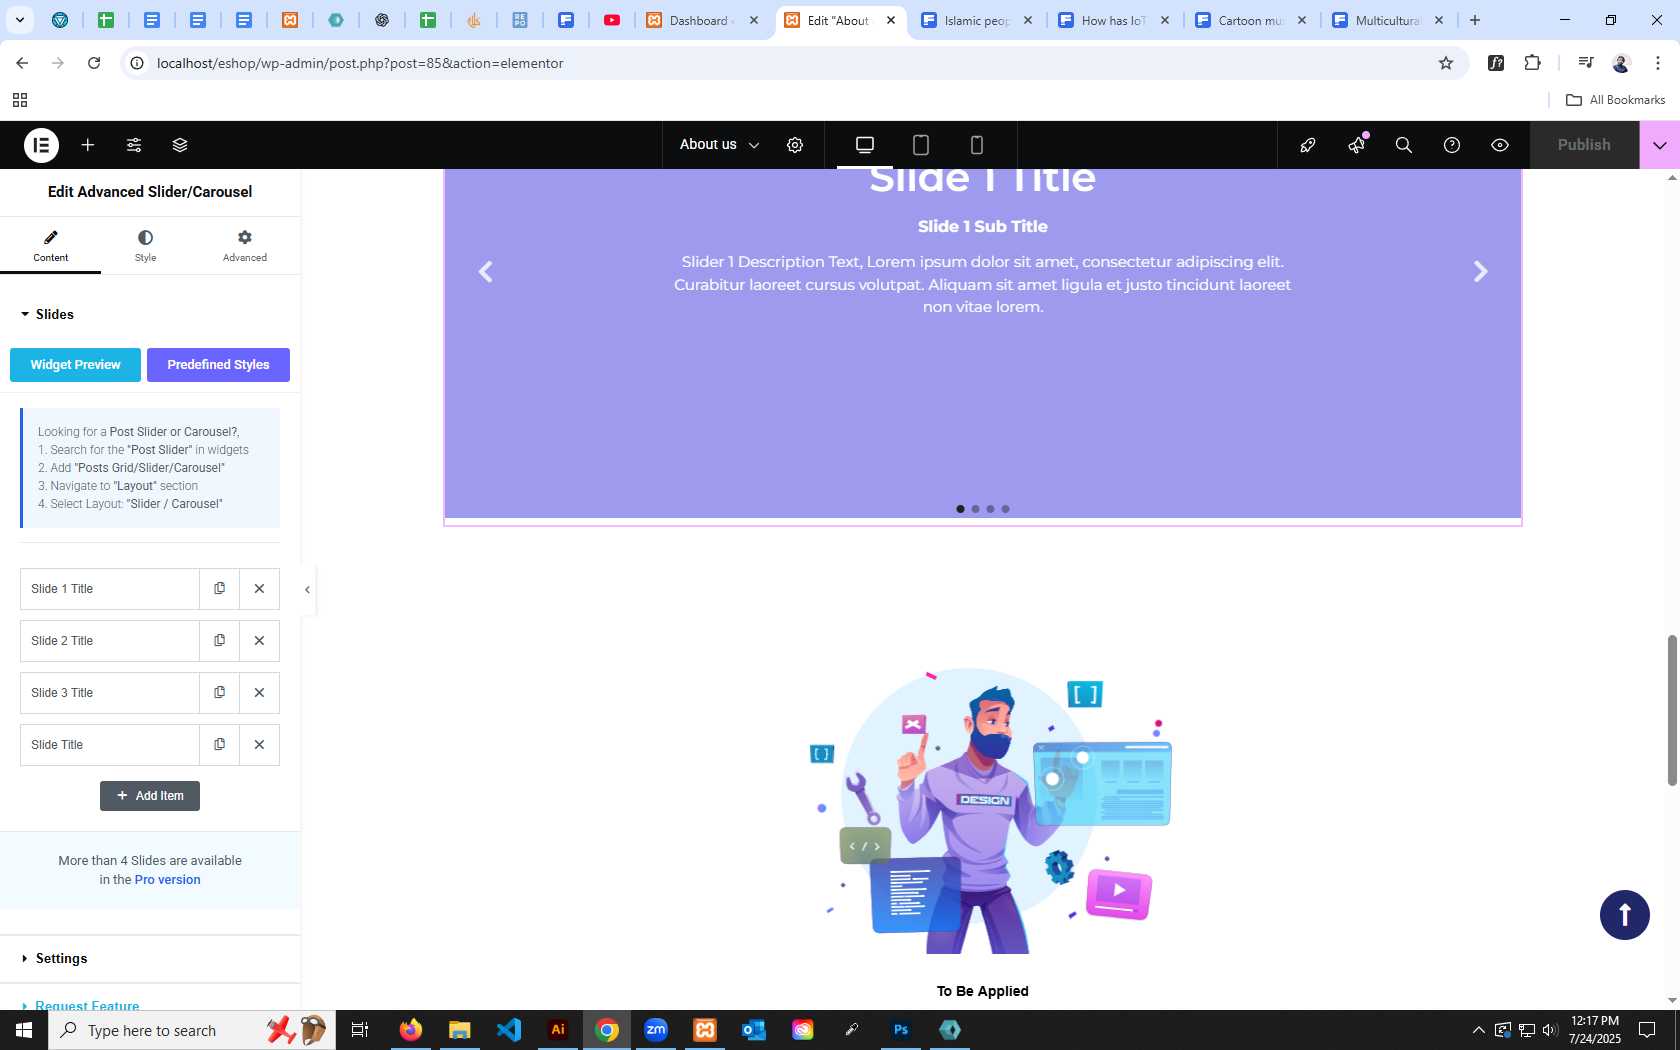Select the Content tab
This screenshot has width=1680, height=1050.
pyautogui.click(x=51, y=245)
